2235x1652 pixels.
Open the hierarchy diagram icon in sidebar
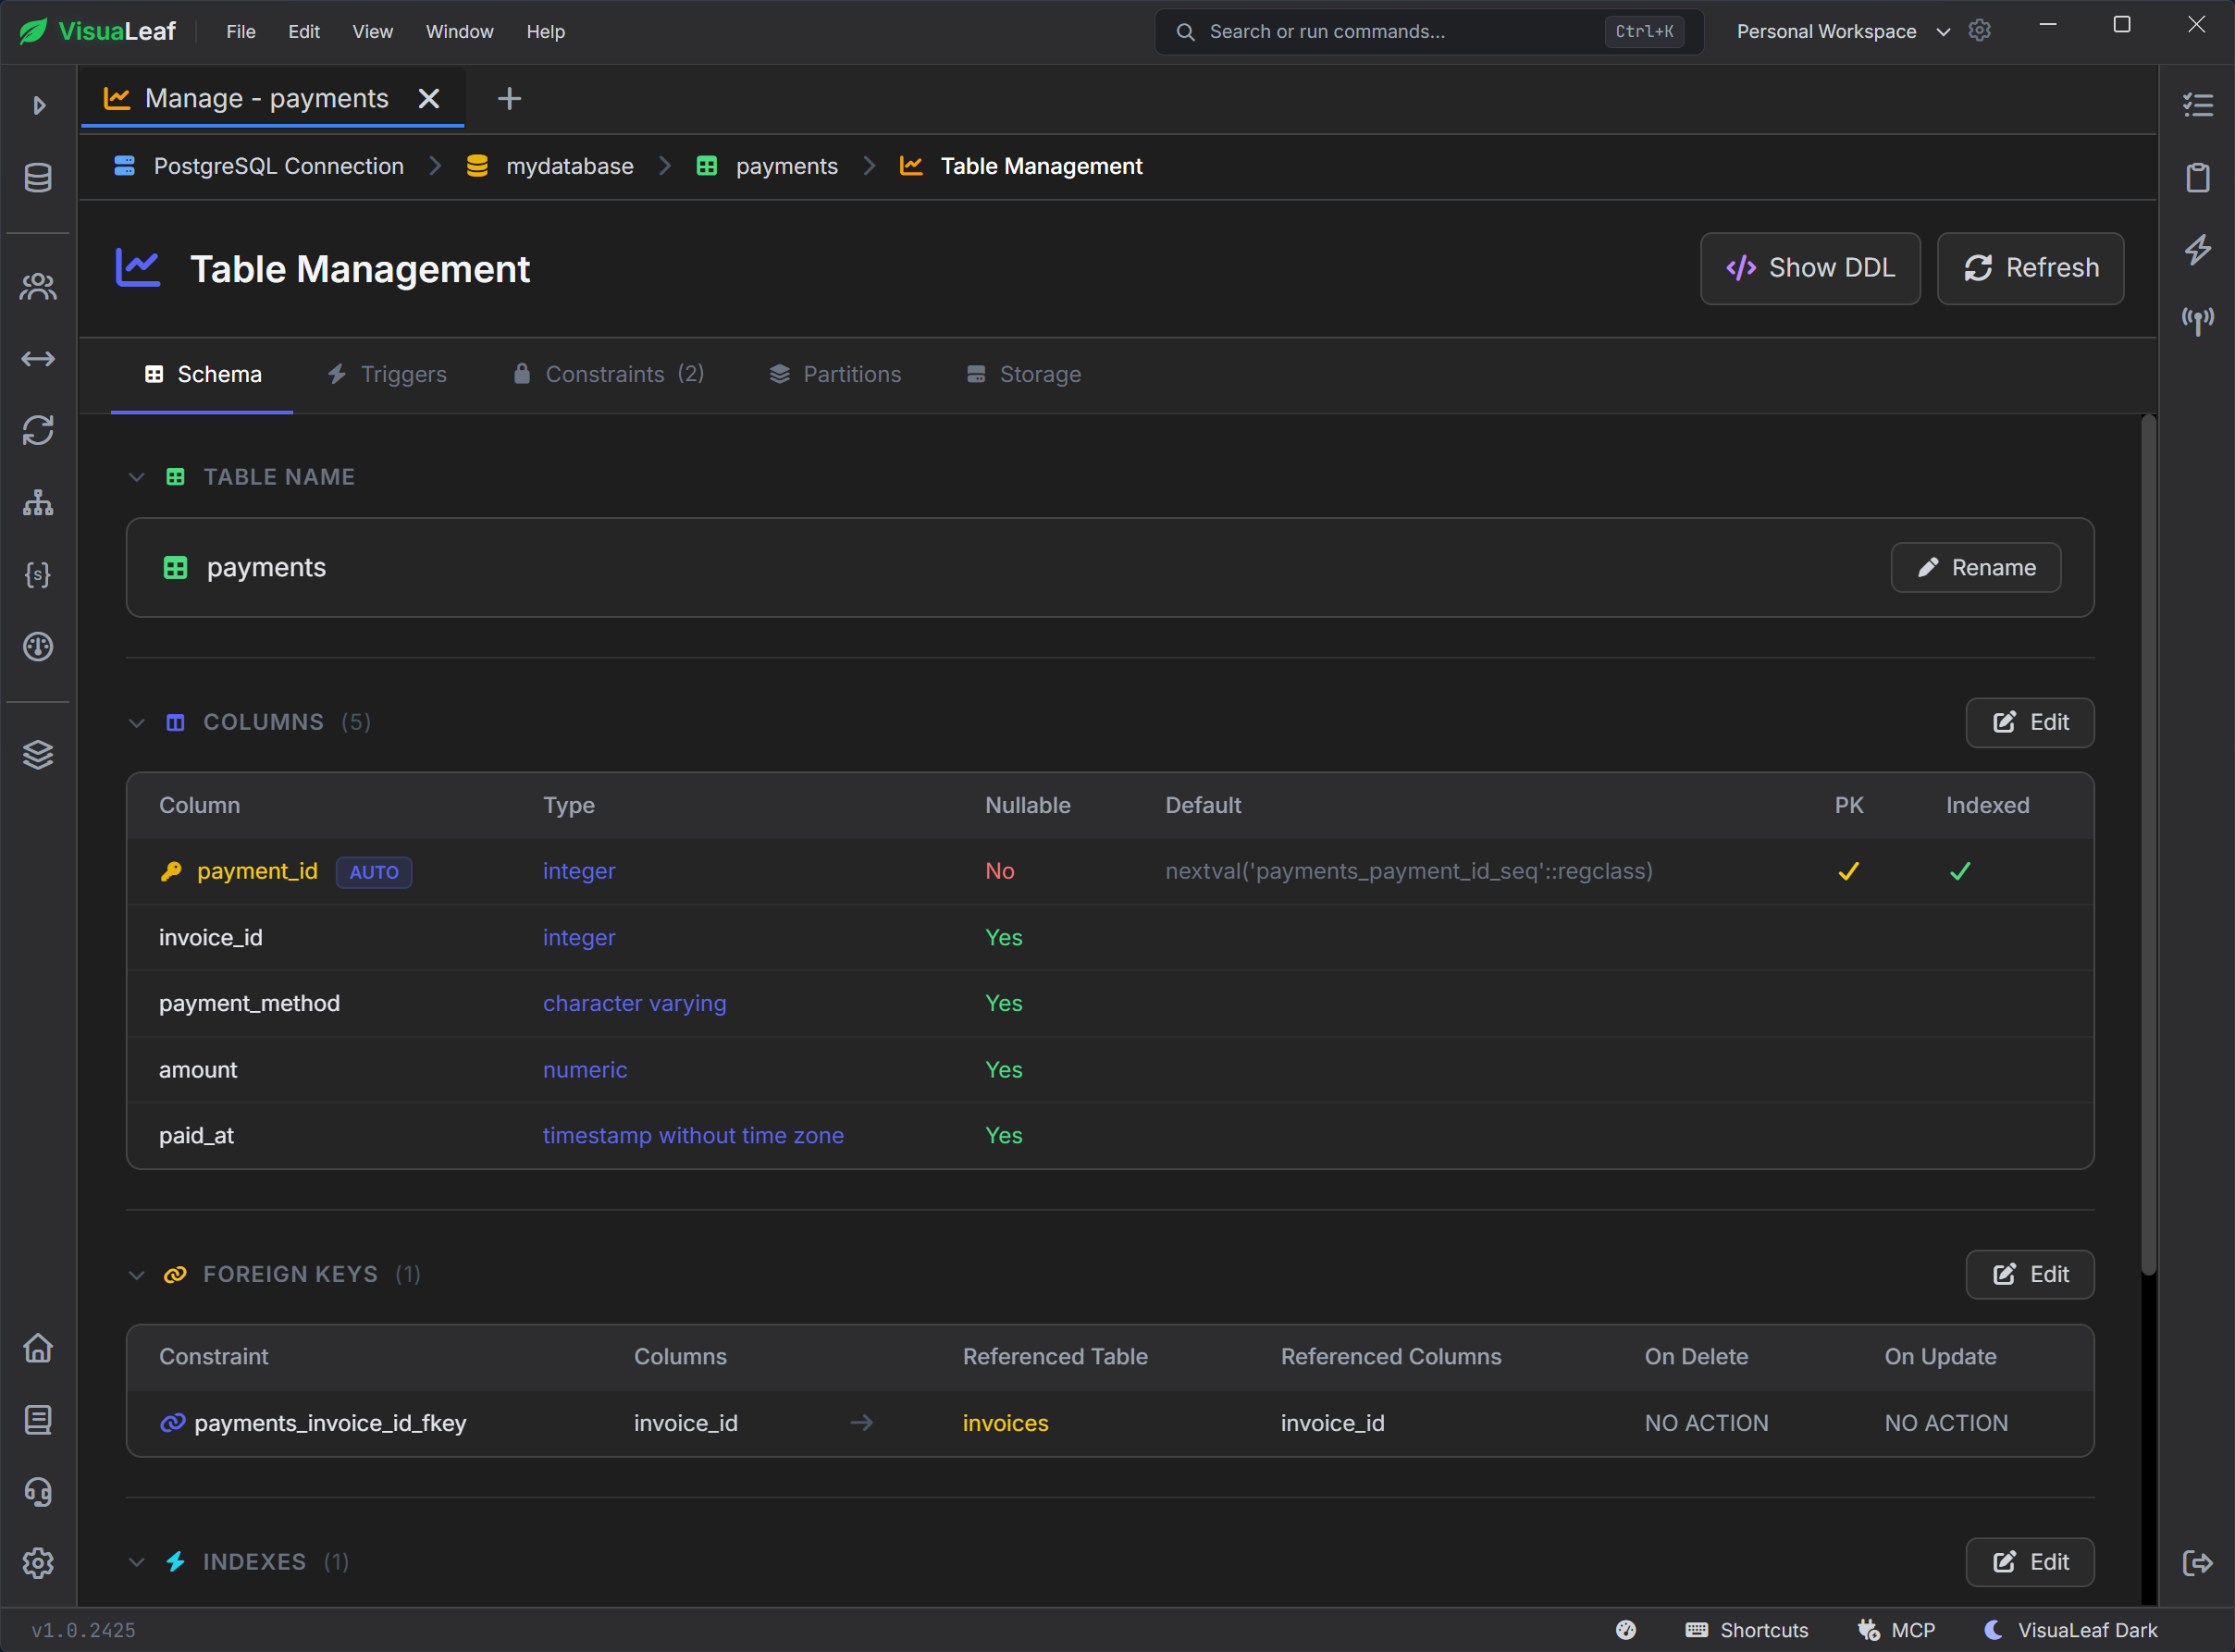click(x=38, y=503)
